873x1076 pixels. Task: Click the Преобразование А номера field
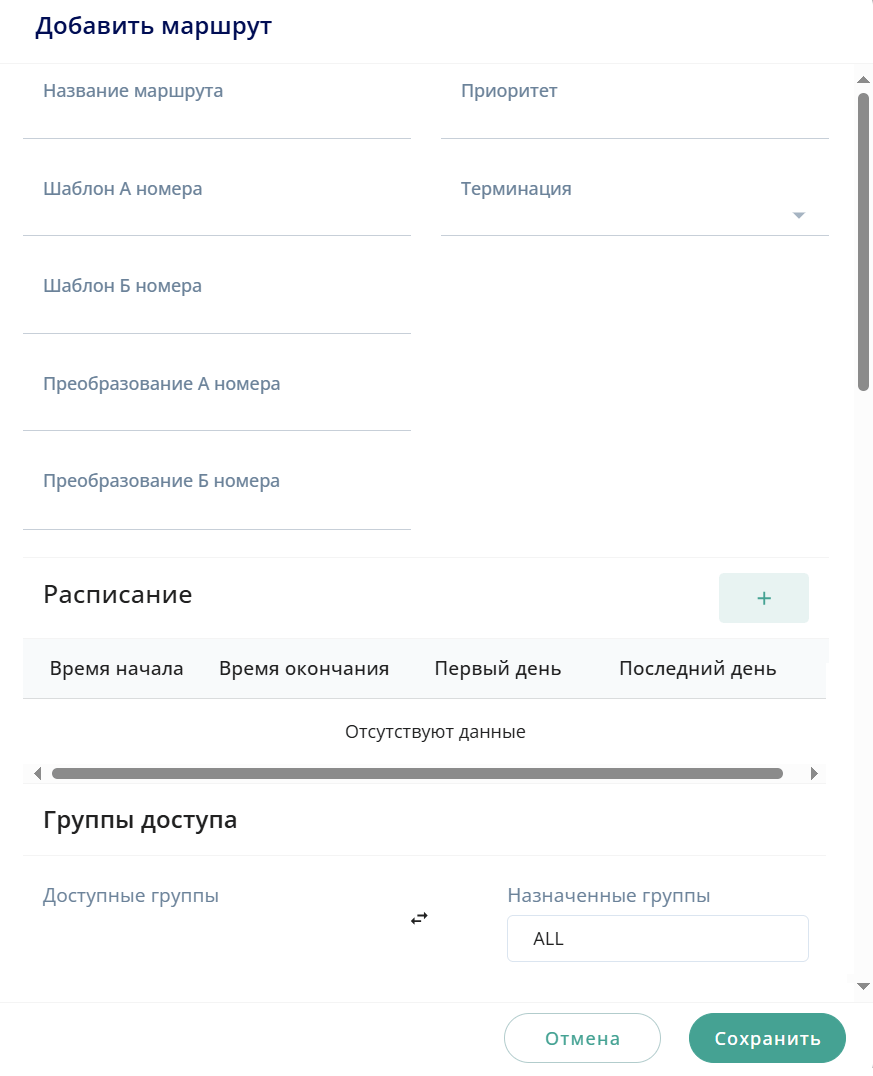pos(217,408)
